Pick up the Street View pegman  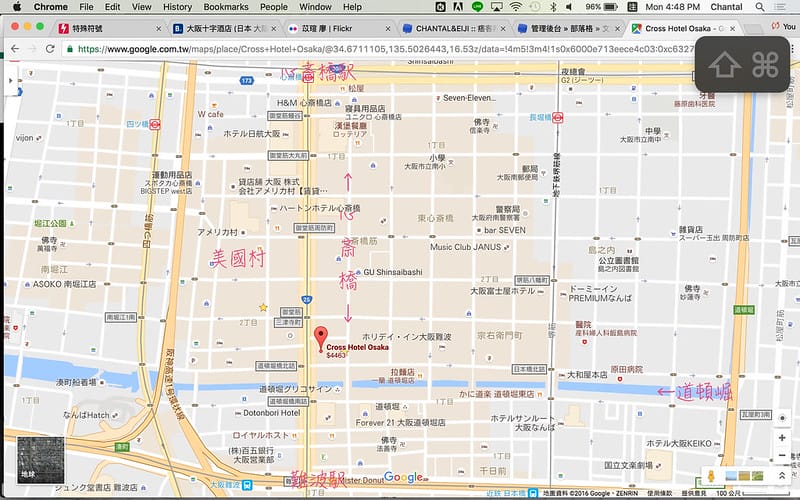[x=711, y=476]
